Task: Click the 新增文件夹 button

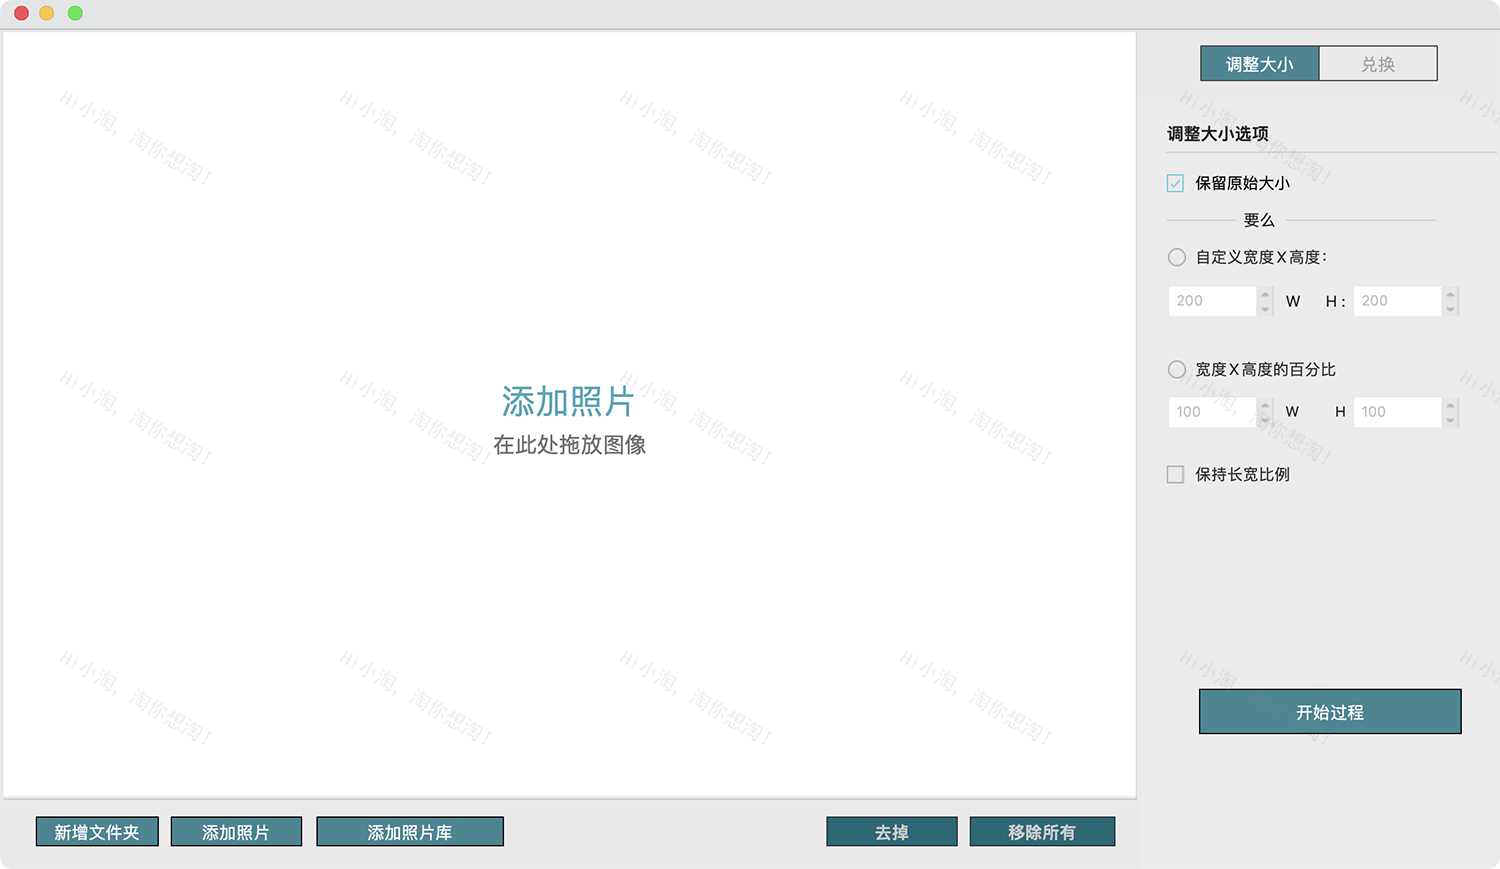Action: [x=97, y=831]
